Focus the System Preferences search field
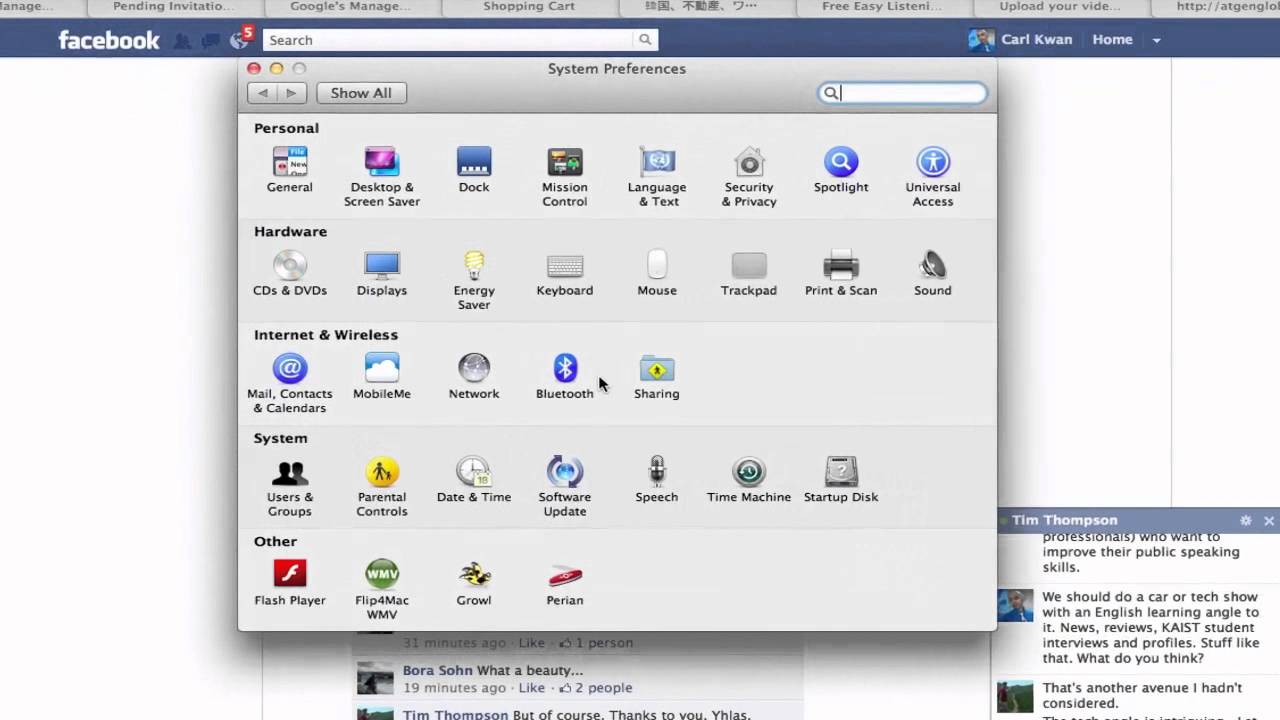 pos(902,93)
